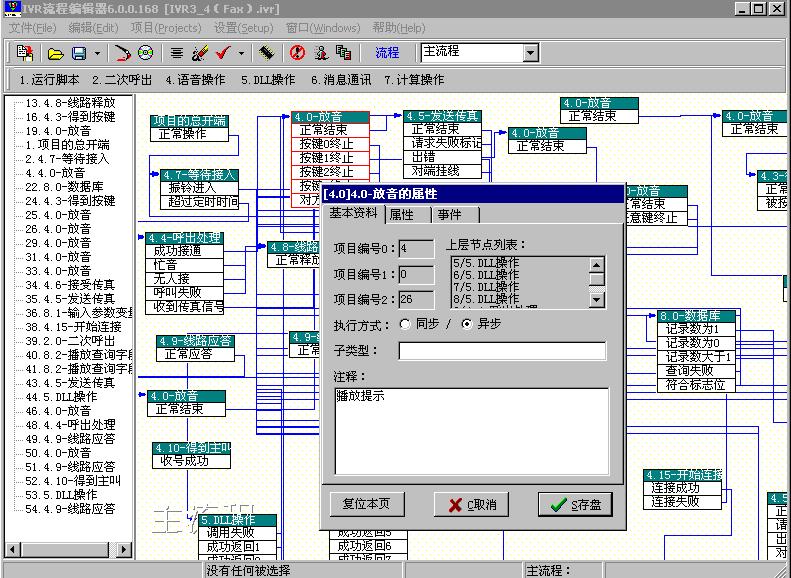Viewport: 791px width, 578px height.
Task: Open the 窗口(Windows) menu
Action: (x=323, y=28)
